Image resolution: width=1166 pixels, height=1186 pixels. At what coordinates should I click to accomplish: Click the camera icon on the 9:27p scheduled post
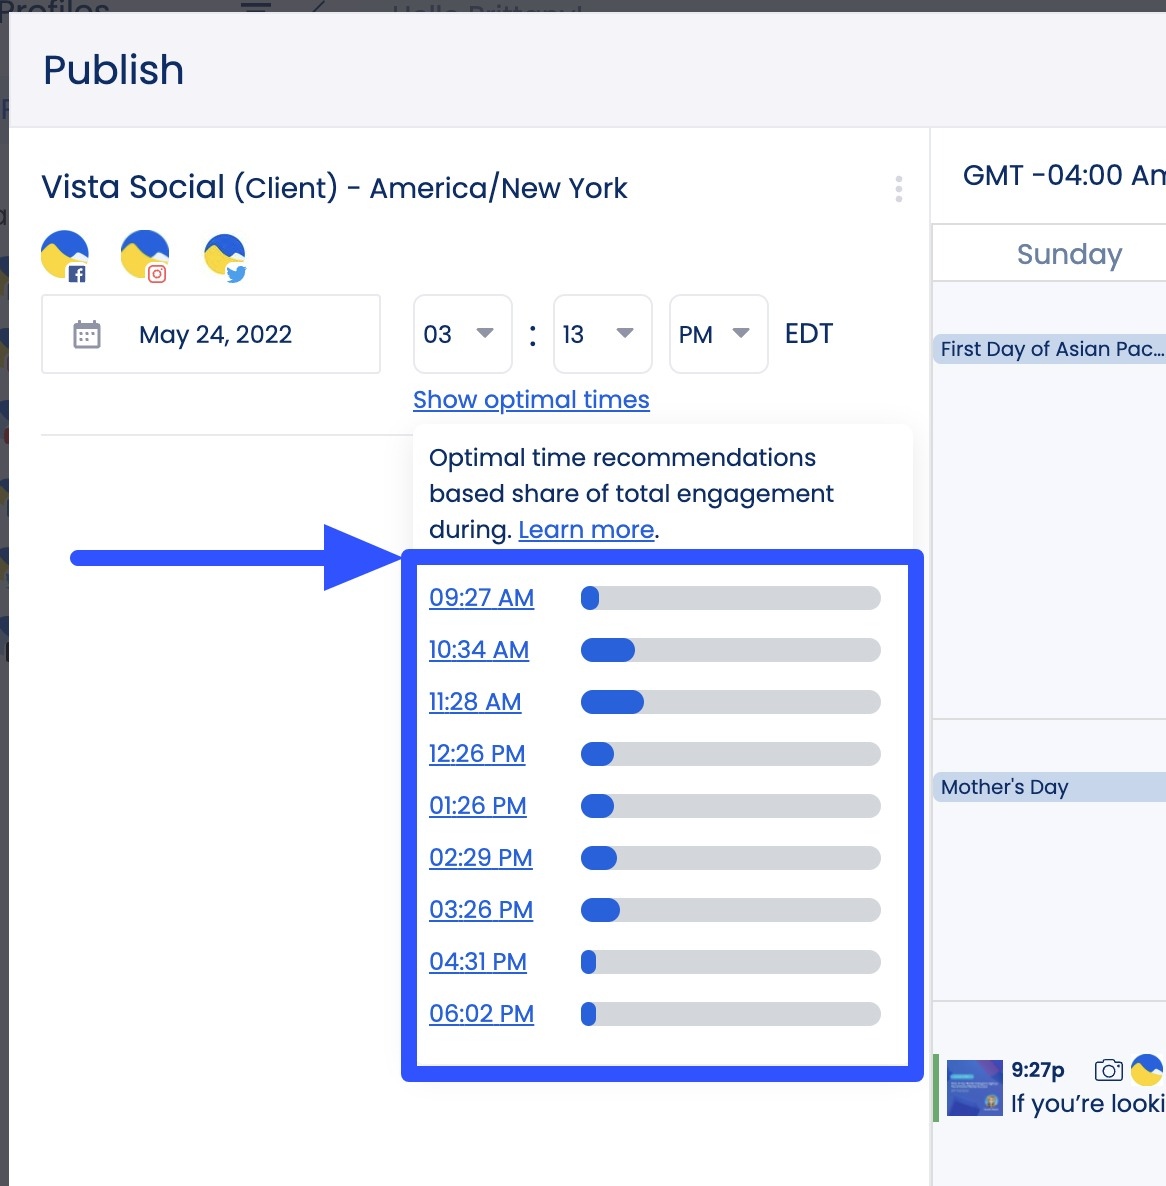(x=1108, y=1069)
